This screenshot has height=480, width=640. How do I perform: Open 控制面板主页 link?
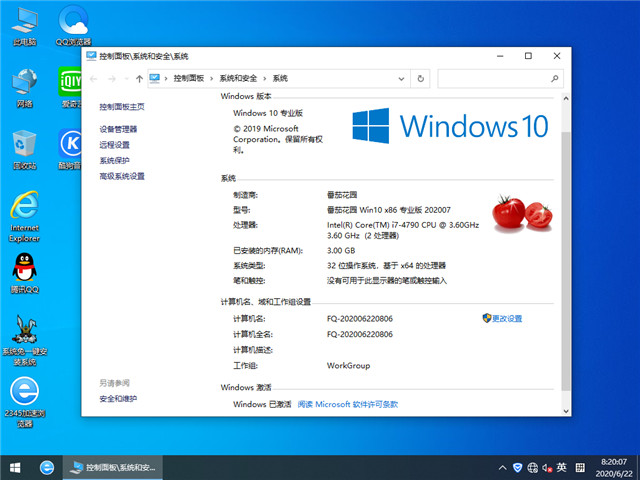122,107
